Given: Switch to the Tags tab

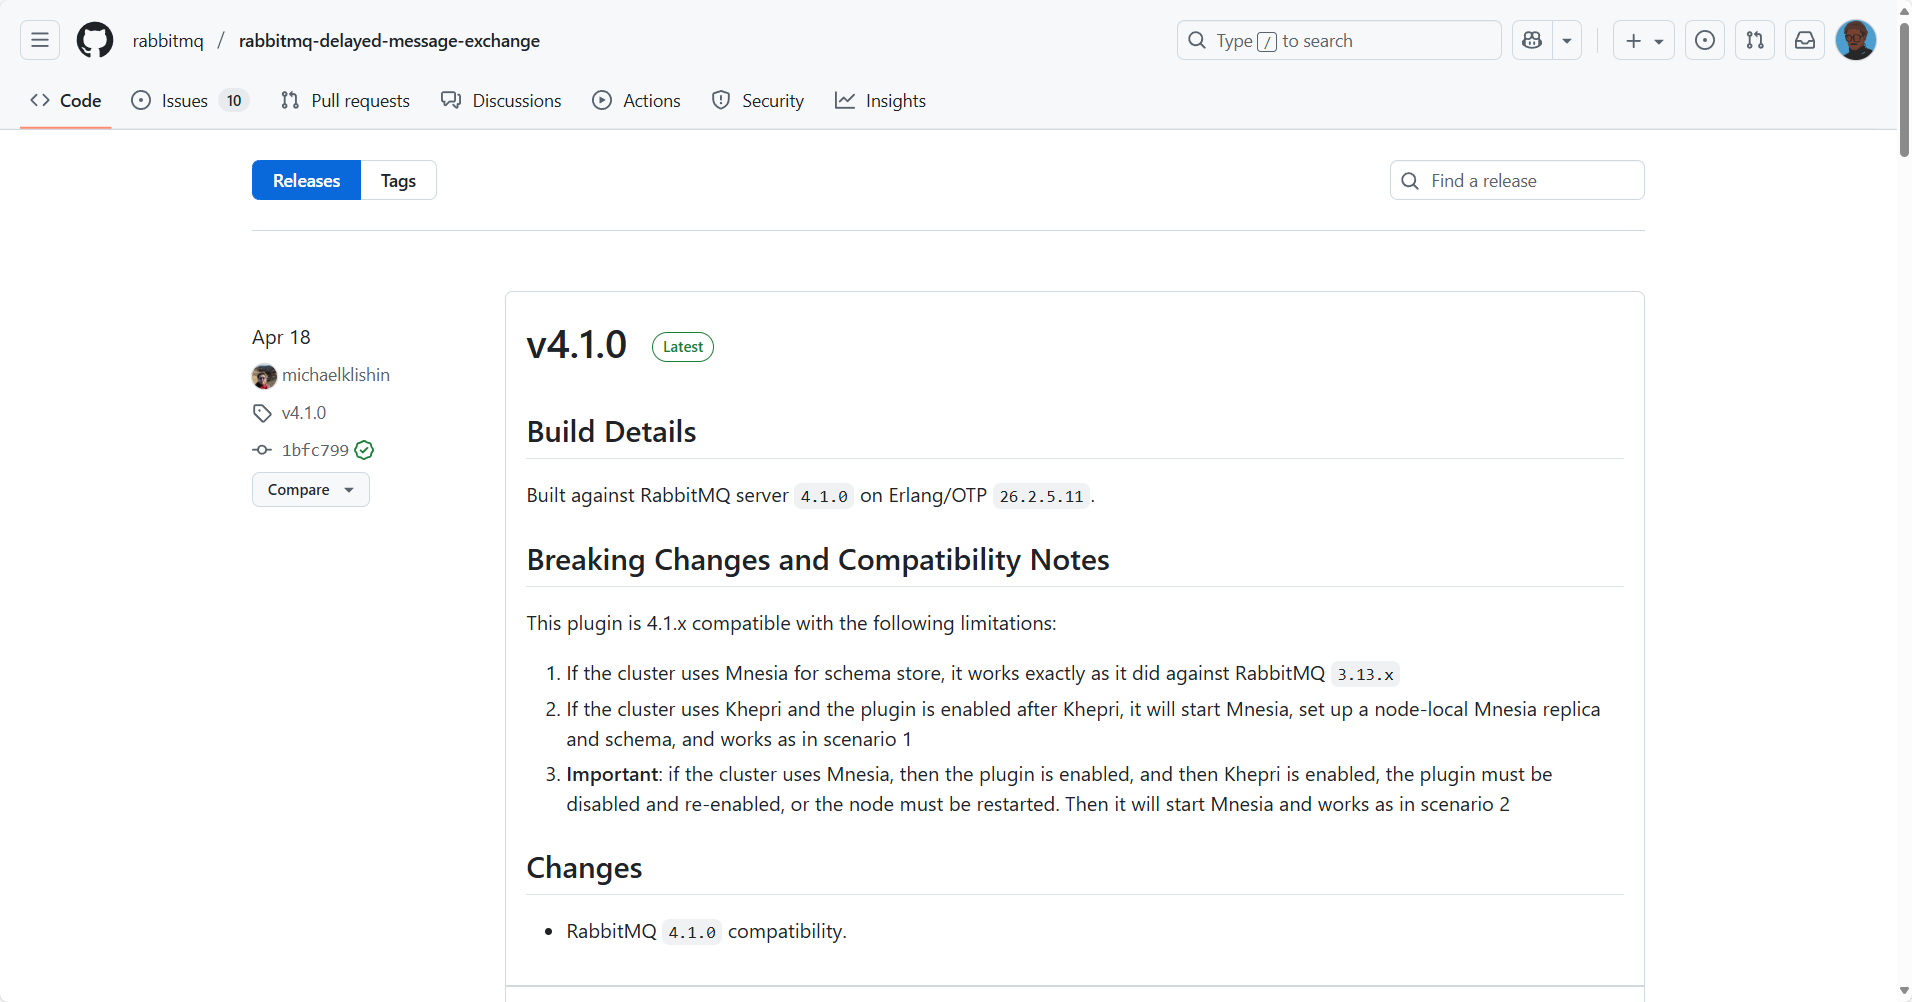Looking at the screenshot, I should 398,181.
